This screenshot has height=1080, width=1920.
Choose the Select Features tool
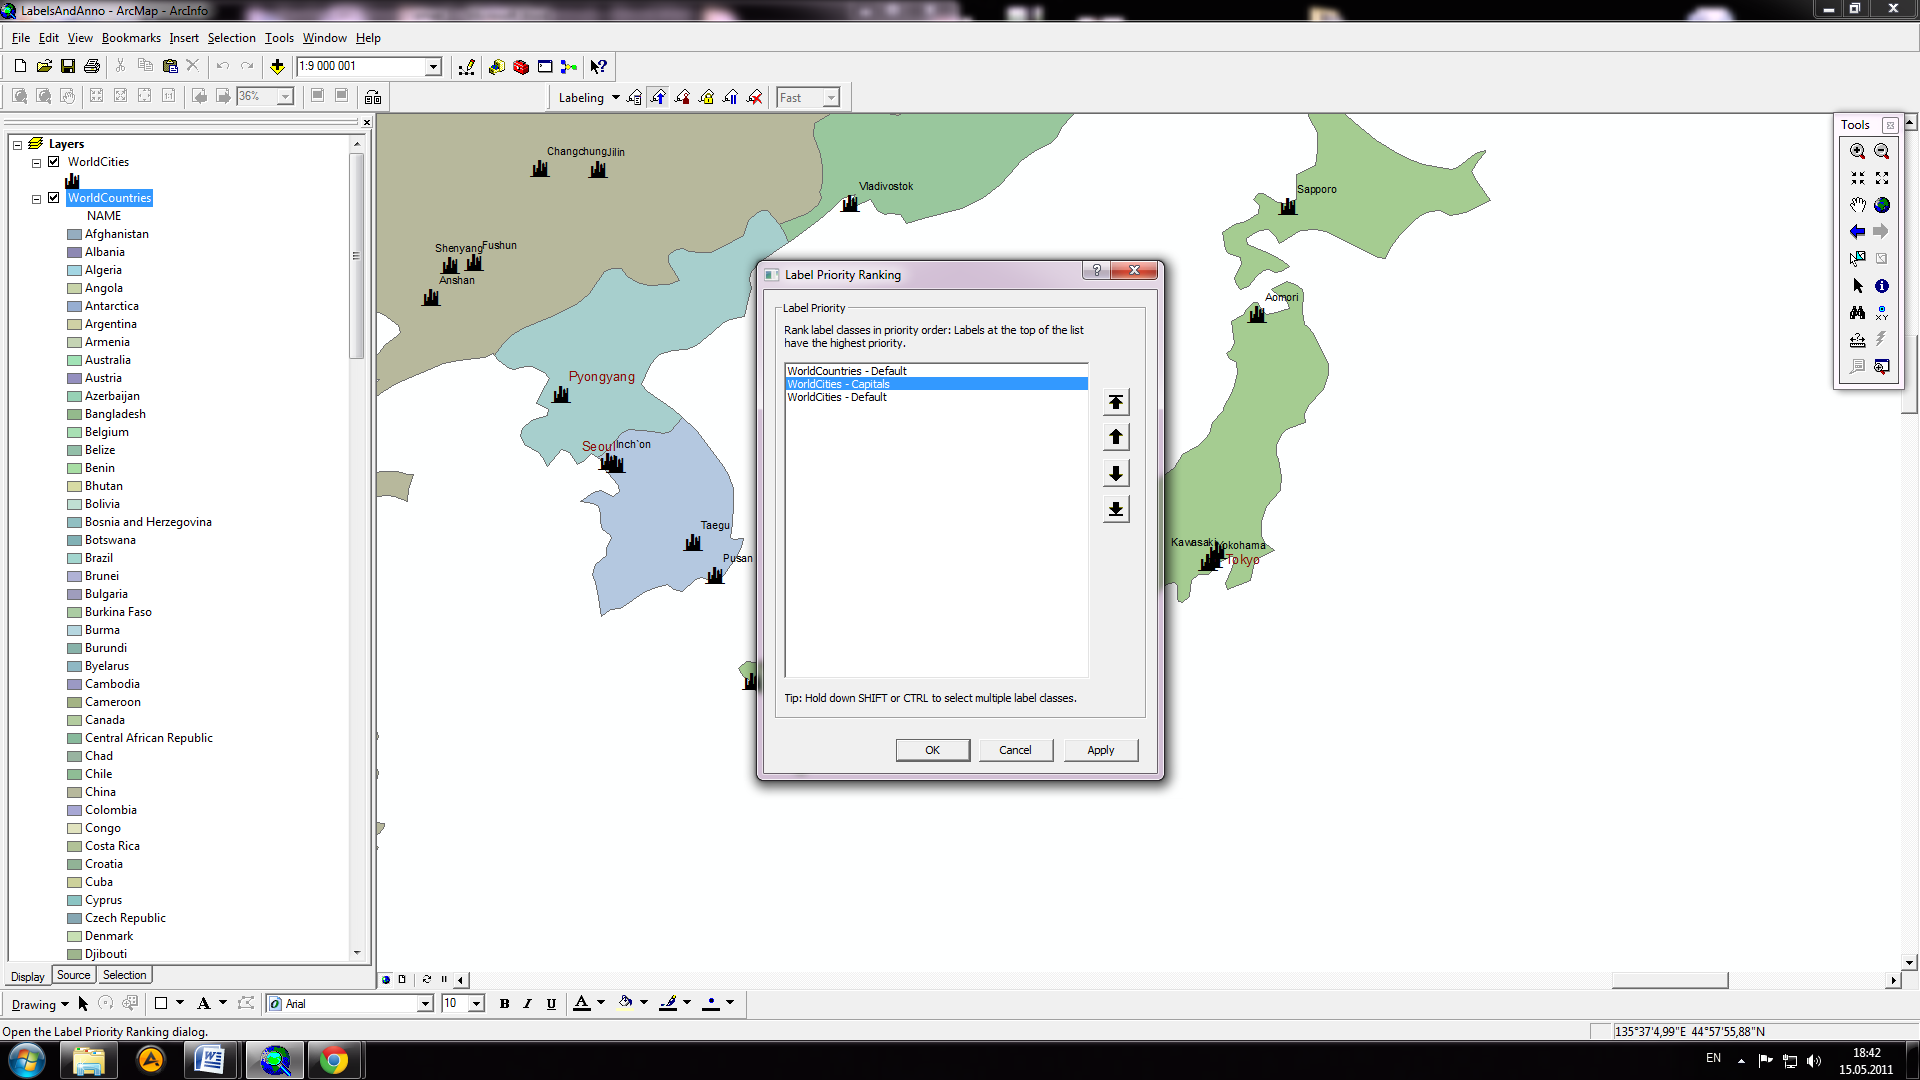(1857, 259)
